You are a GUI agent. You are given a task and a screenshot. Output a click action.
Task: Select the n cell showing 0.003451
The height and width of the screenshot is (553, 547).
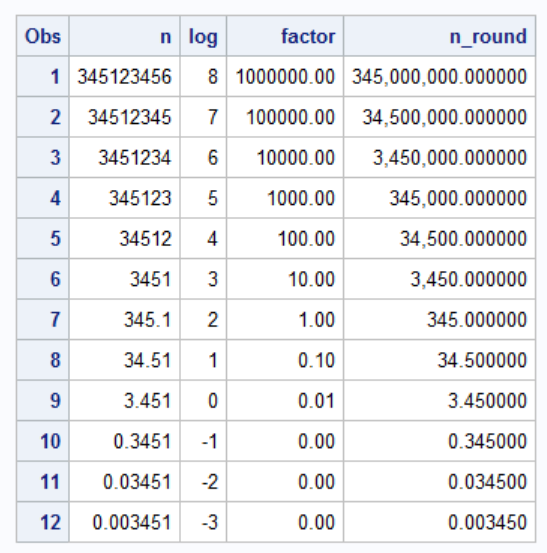(x=124, y=522)
